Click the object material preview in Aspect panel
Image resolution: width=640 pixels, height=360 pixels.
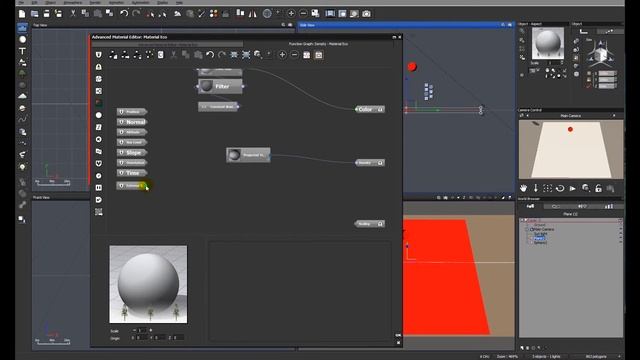click(548, 43)
